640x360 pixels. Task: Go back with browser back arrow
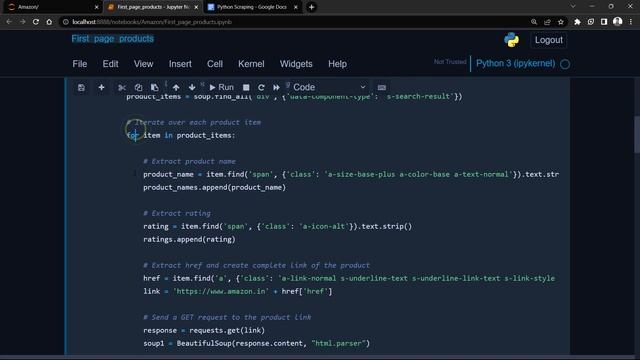(x=9, y=22)
